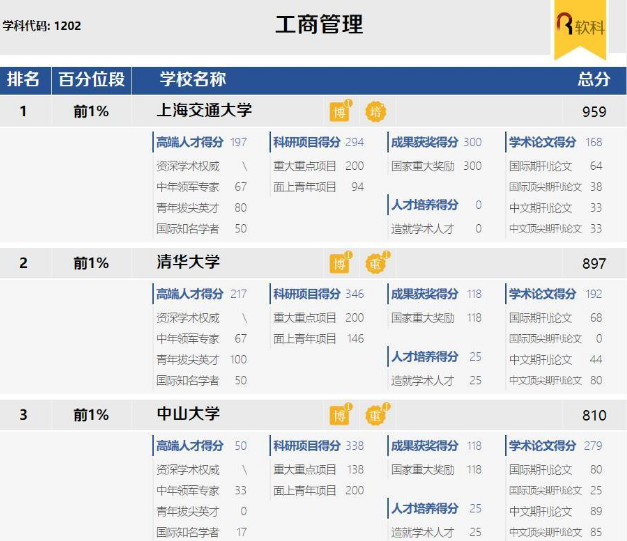The image size is (627, 541).
Task: Click 中年领军专家 row under 中山大学
Action: click(202, 490)
